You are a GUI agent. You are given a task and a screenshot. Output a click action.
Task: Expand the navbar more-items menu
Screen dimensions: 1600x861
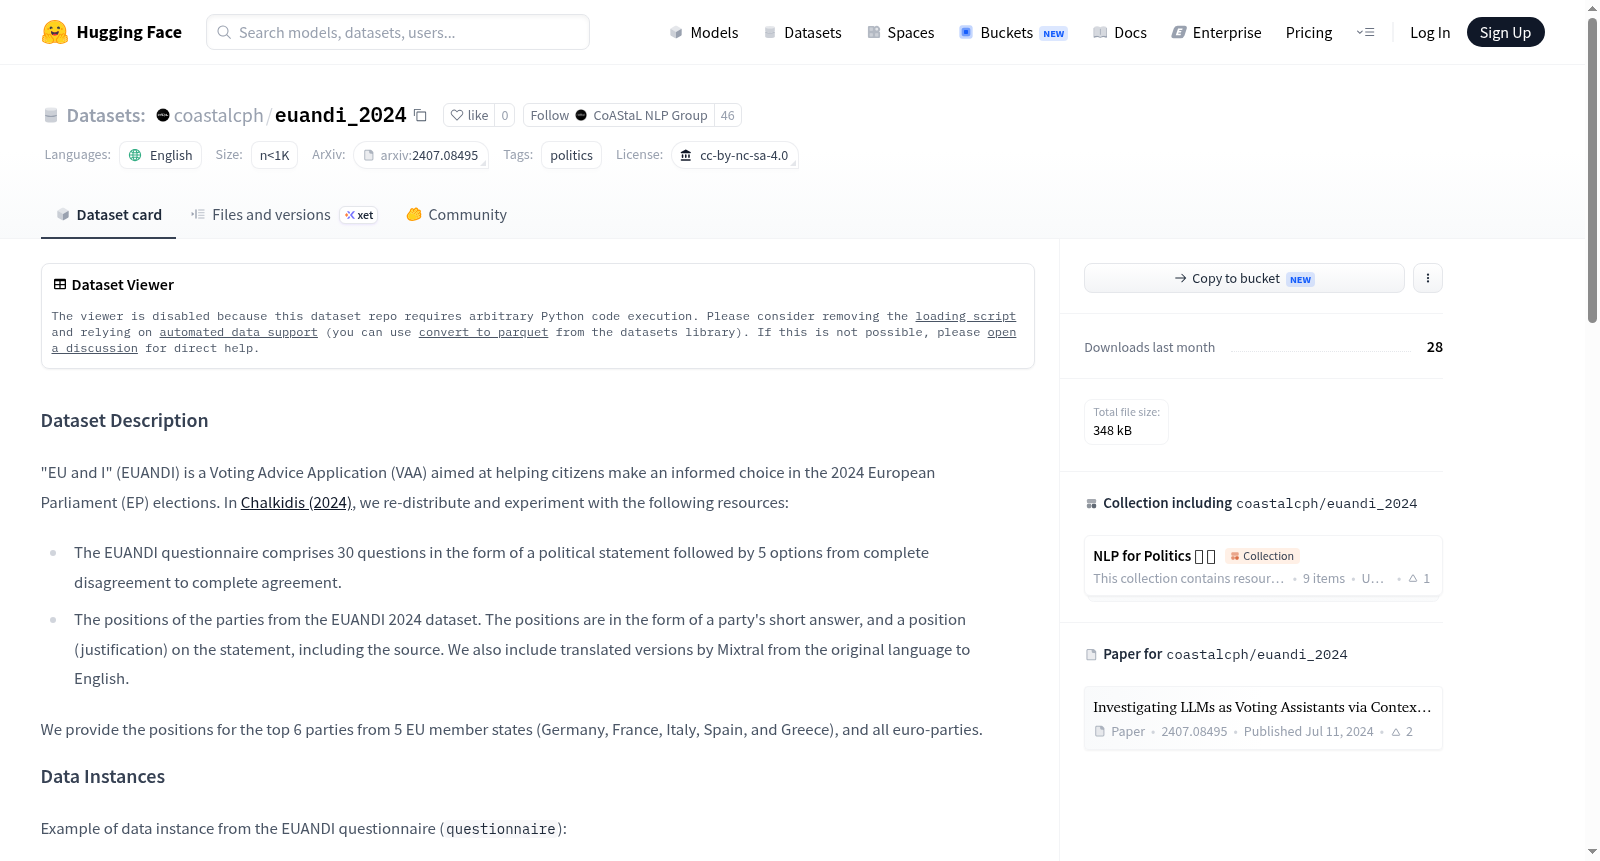[x=1365, y=32]
